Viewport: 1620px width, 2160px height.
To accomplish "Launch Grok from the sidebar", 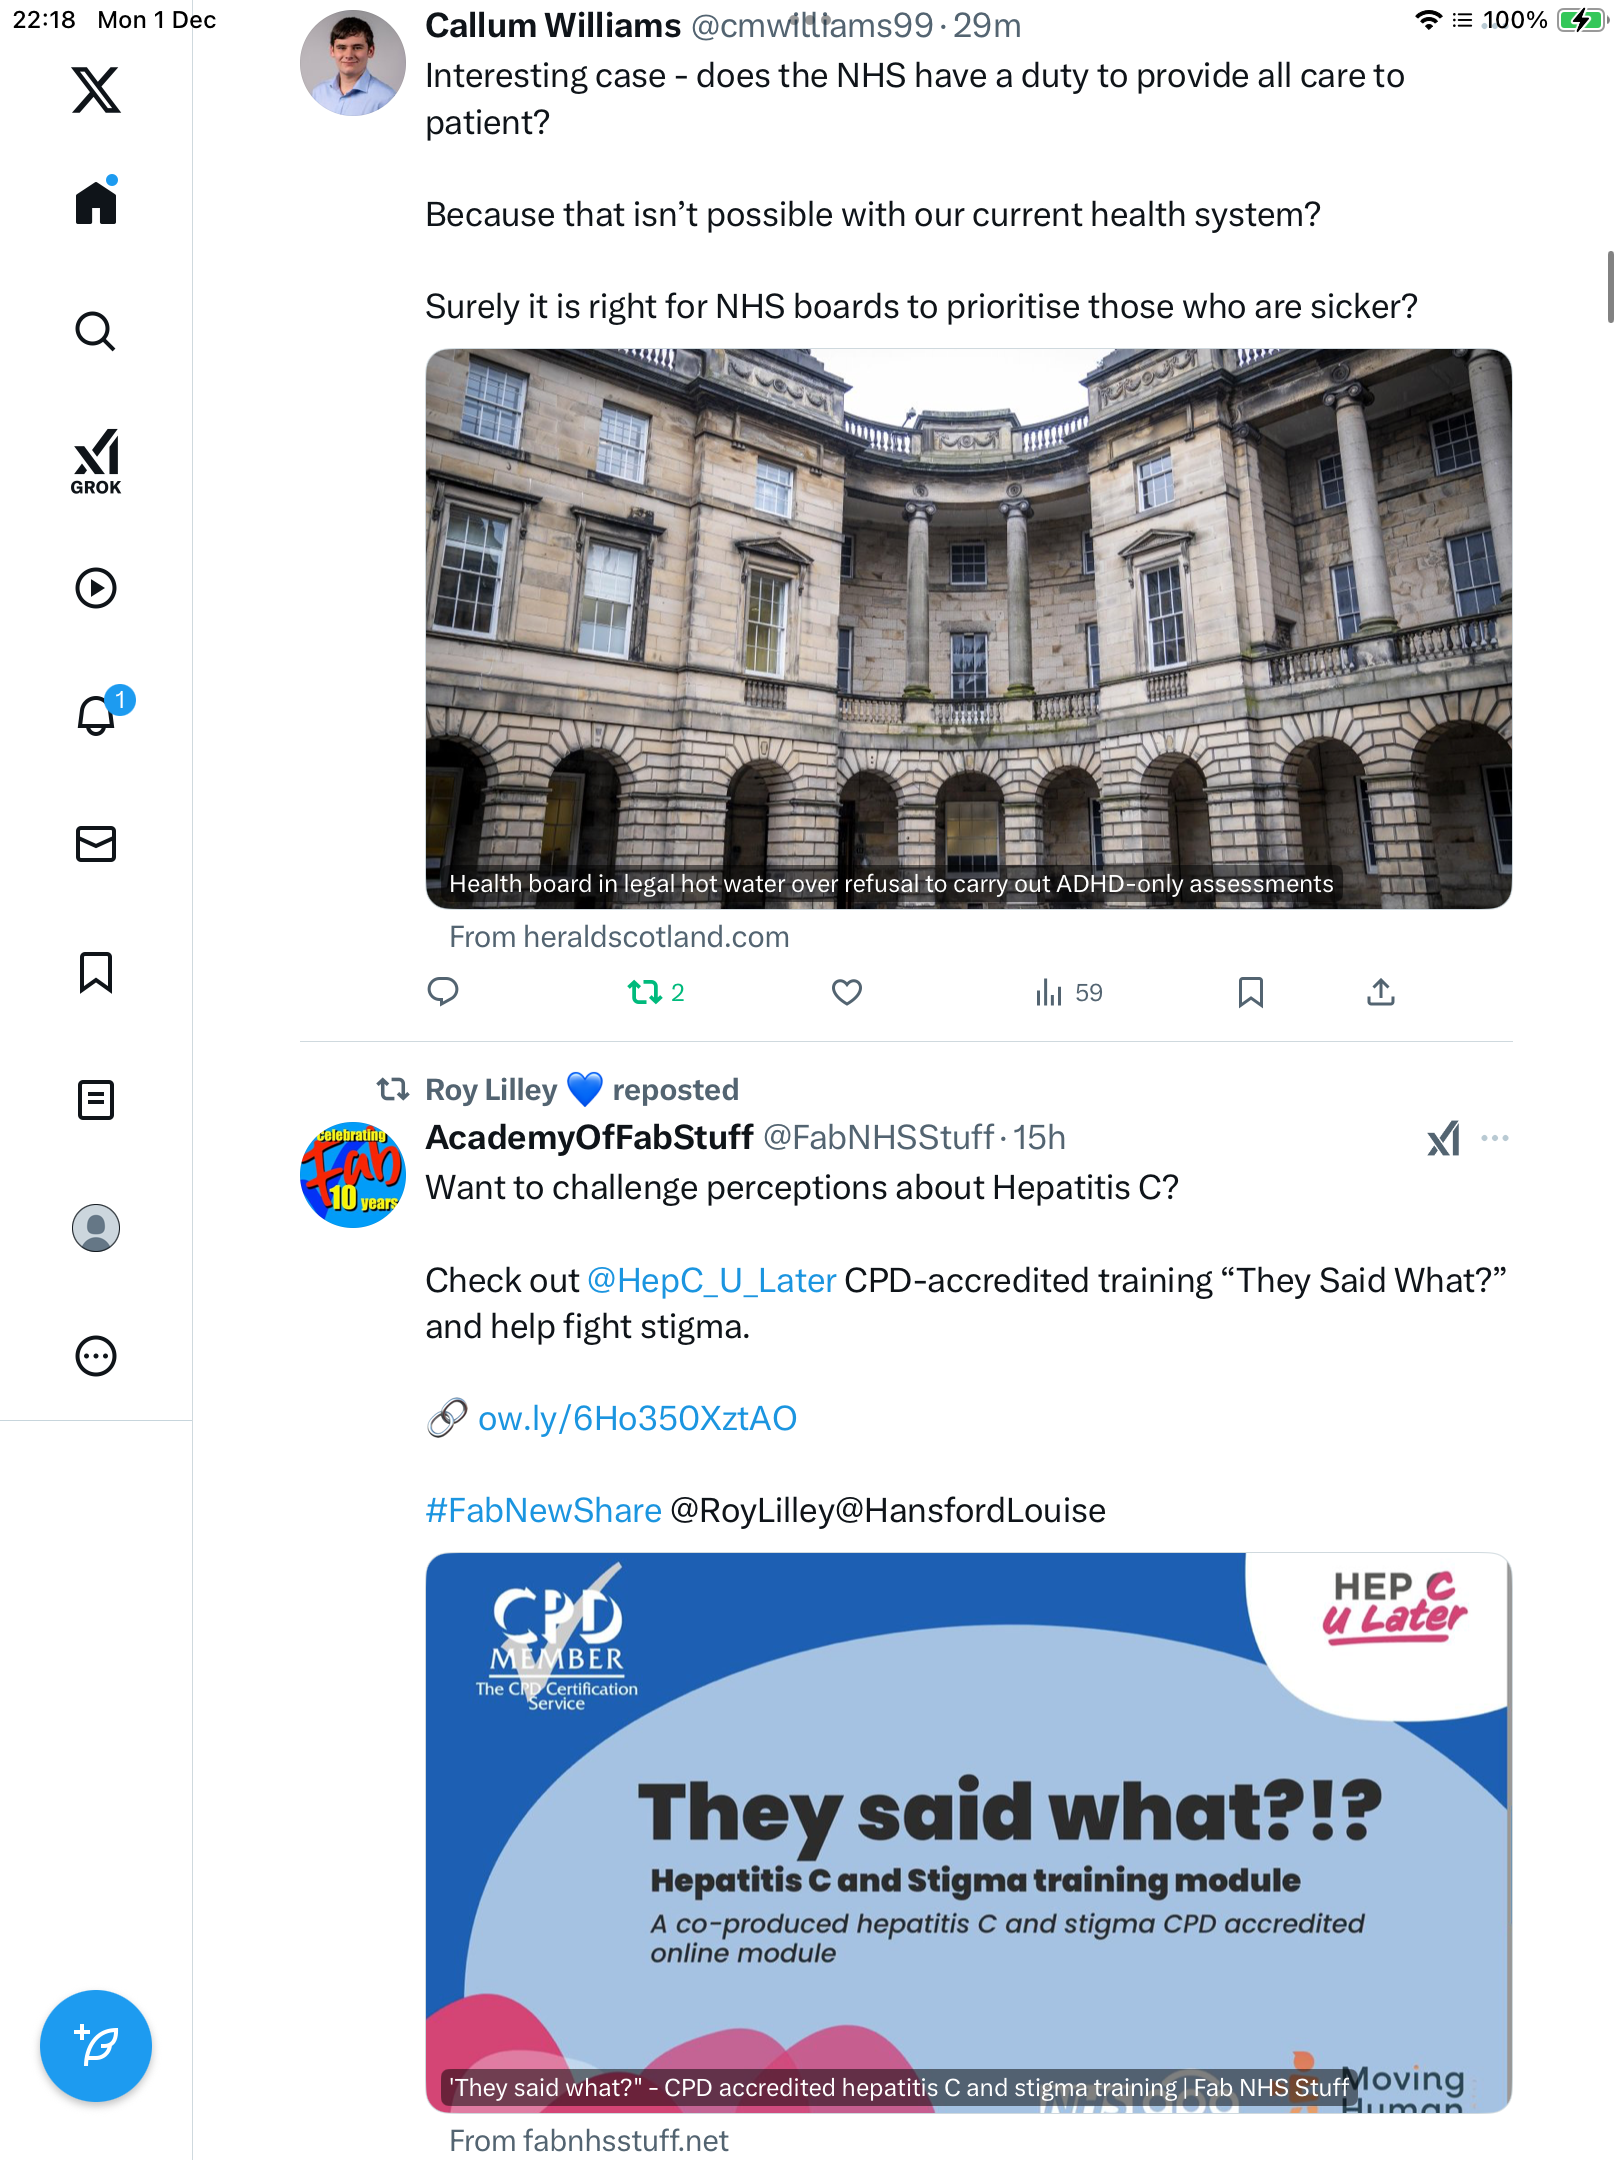I will tap(96, 462).
